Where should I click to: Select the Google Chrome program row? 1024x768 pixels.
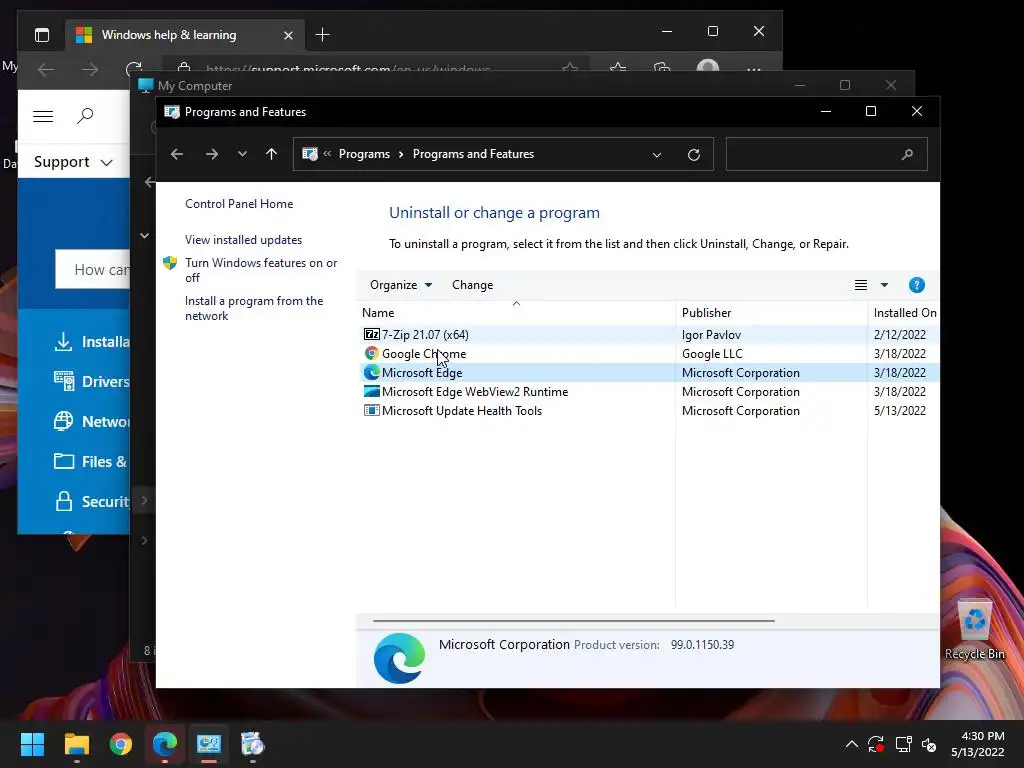[x=649, y=353]
